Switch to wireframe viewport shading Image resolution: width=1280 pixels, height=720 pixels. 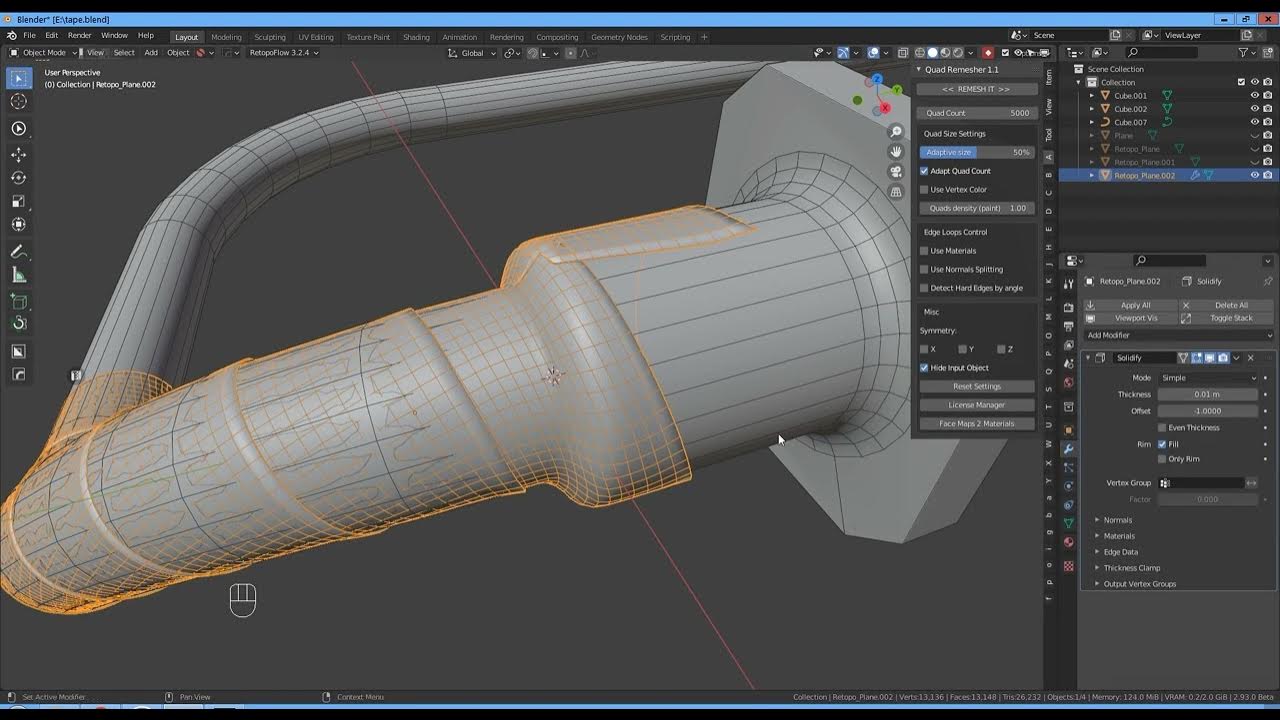click(919, 53)
